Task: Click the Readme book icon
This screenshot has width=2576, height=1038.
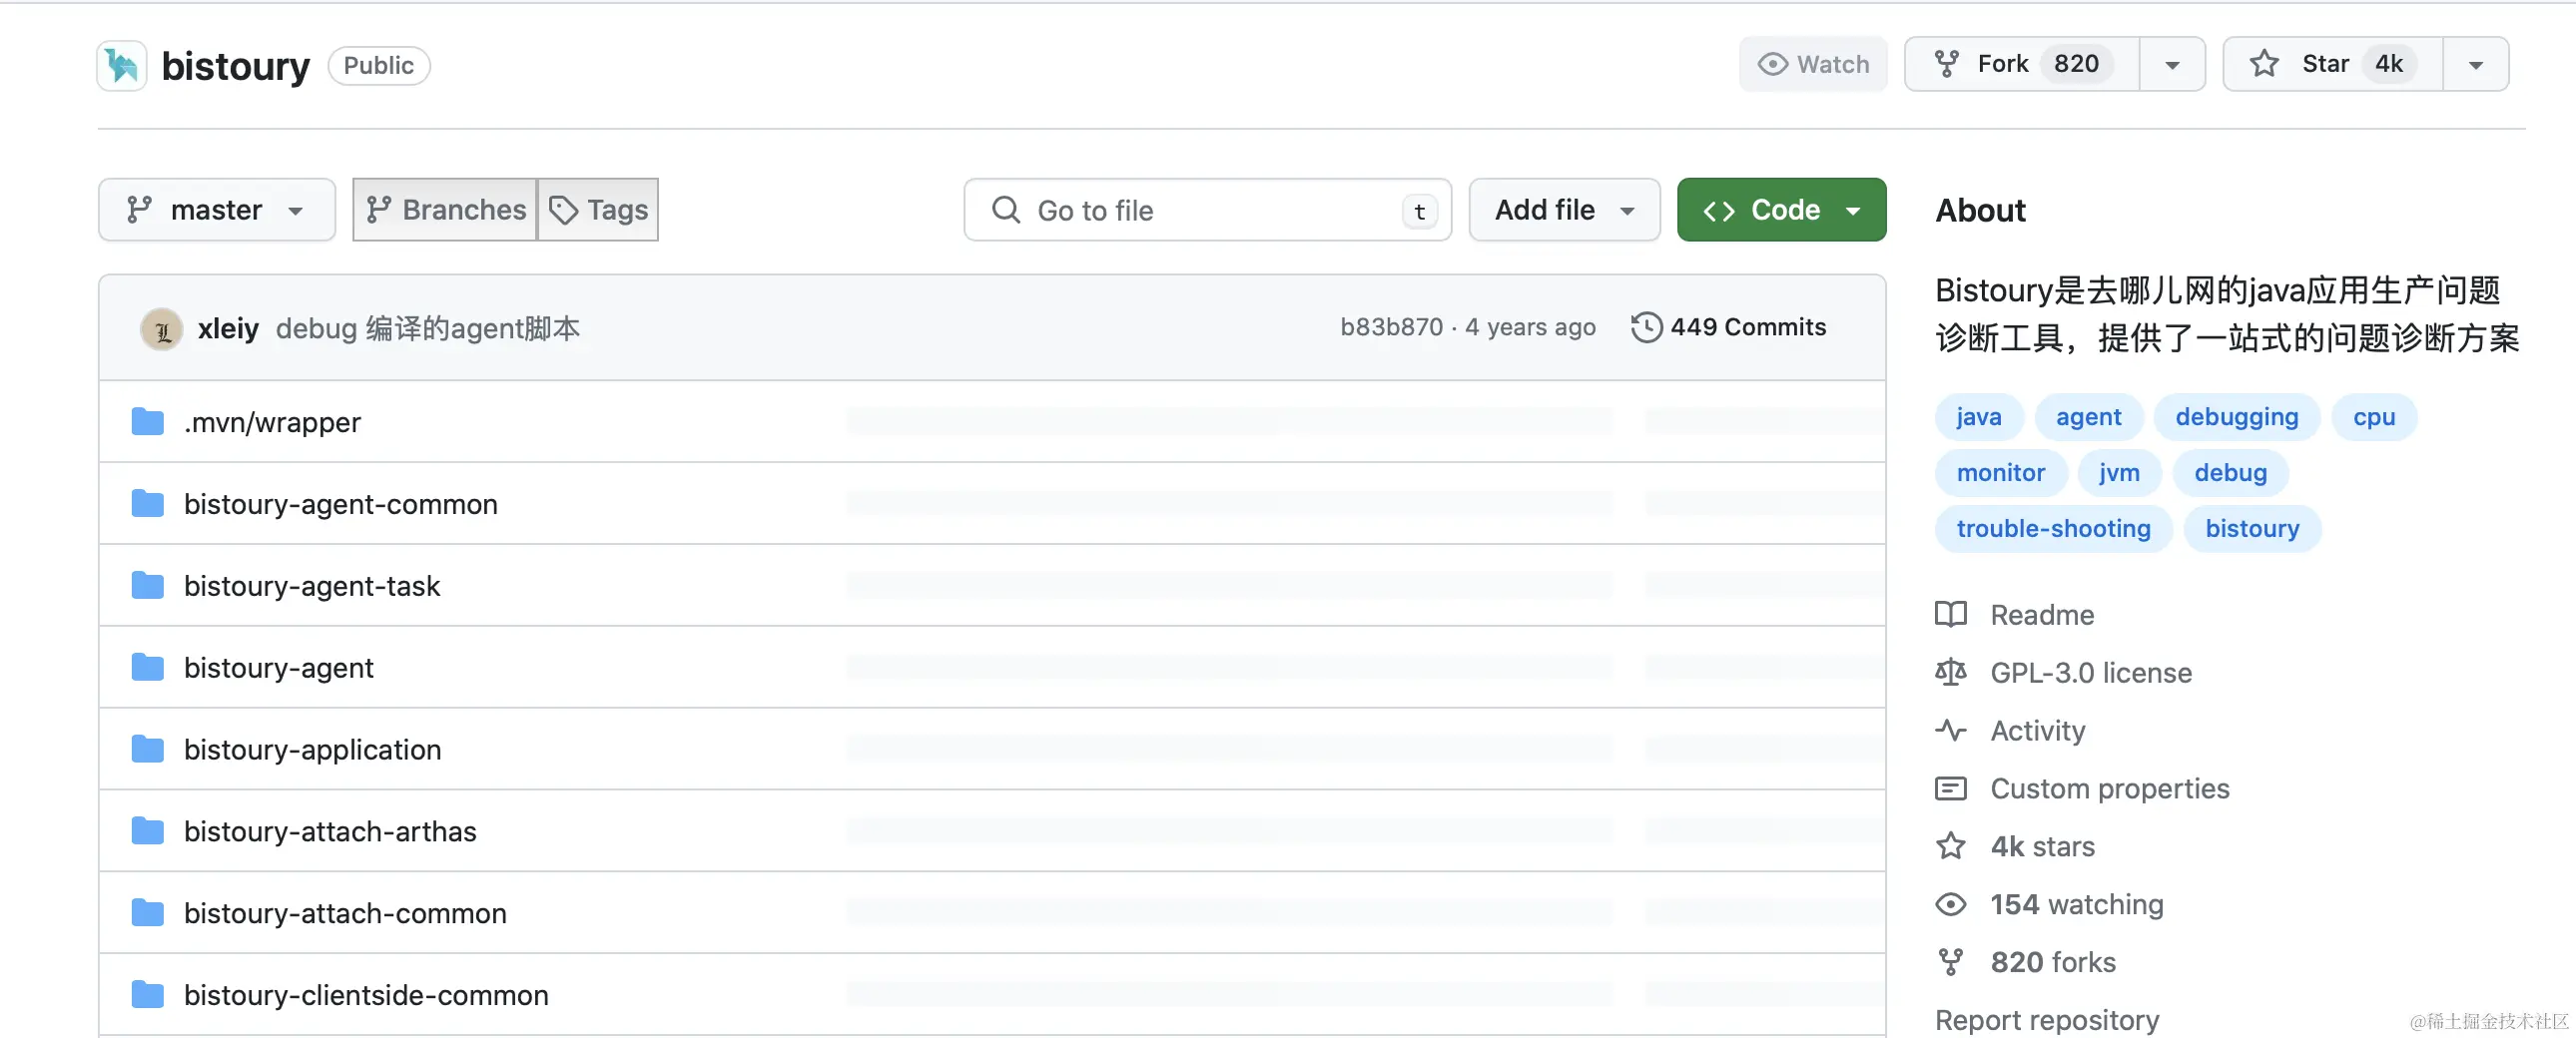Action: click(1950, 615)
